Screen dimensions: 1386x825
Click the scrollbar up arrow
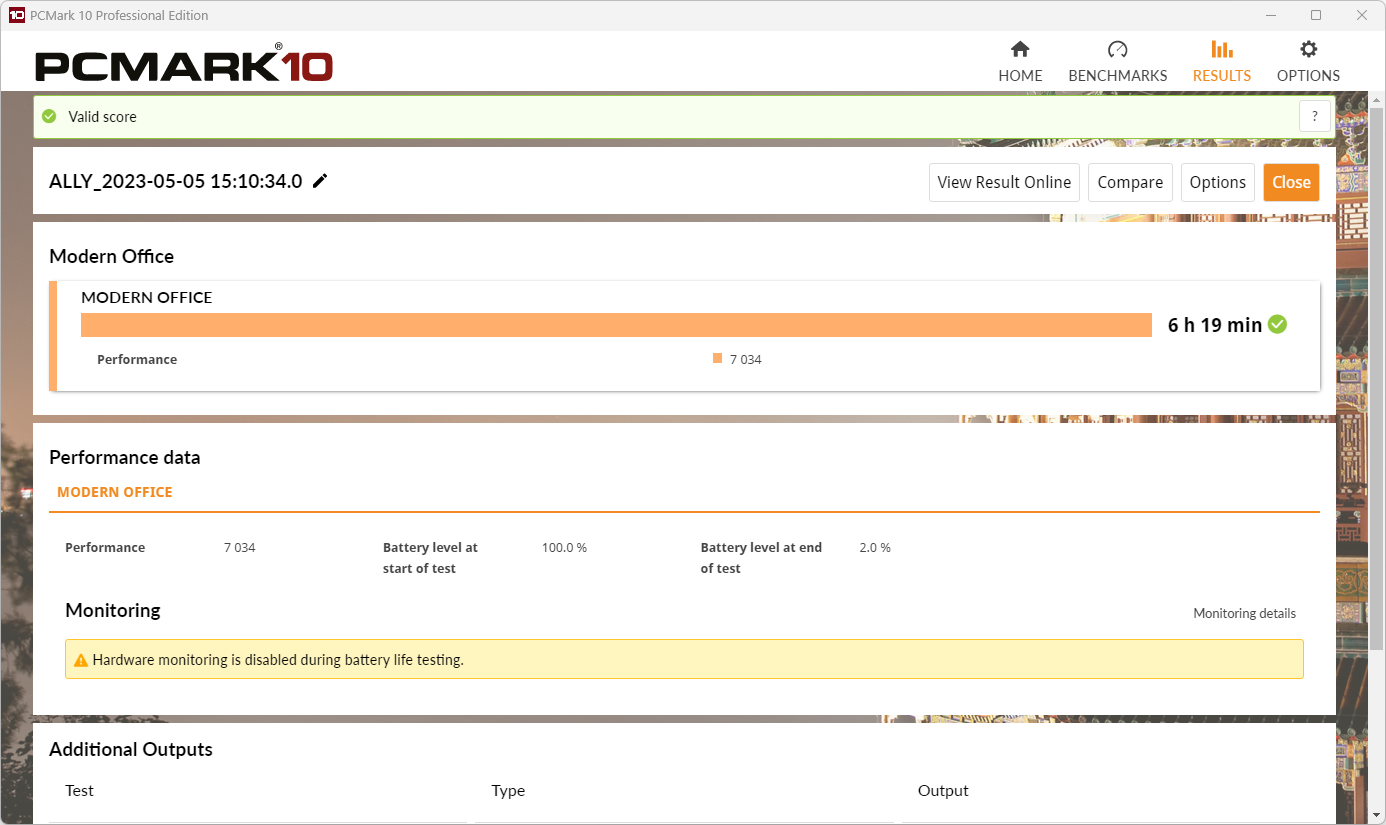tap(1376, 100)
